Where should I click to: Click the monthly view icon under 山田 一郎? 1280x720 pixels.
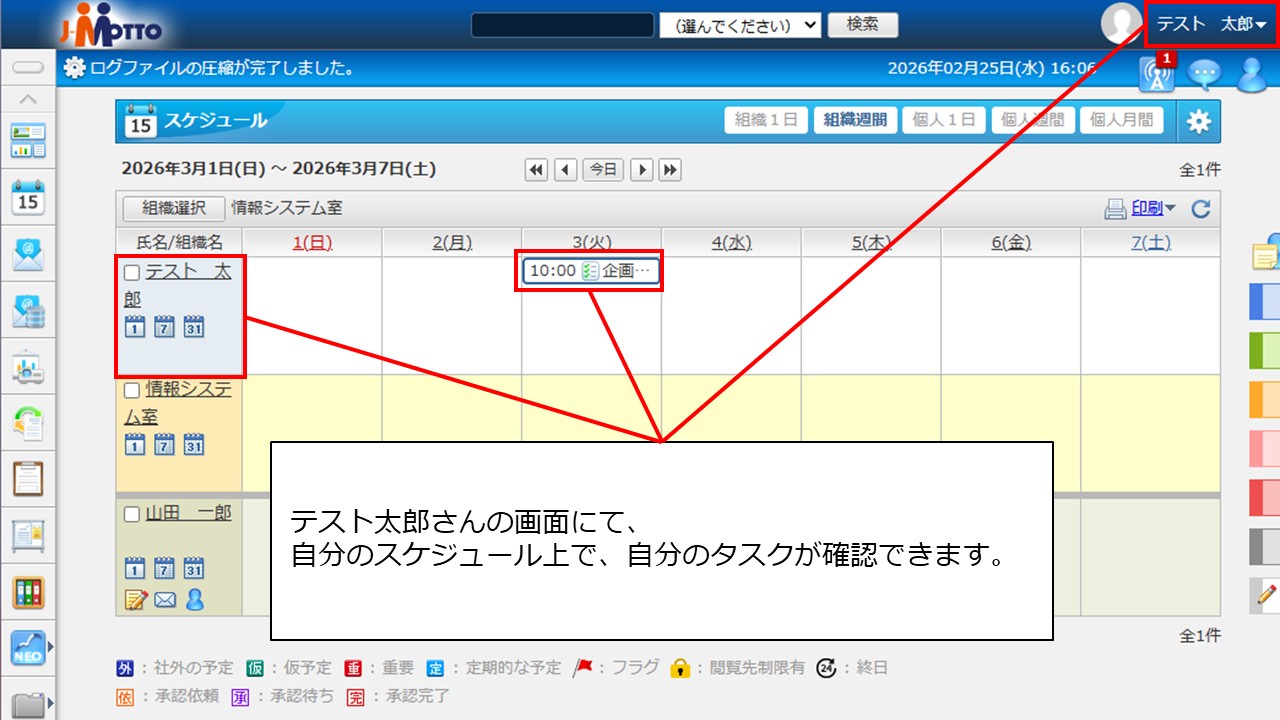pos(194,569)
